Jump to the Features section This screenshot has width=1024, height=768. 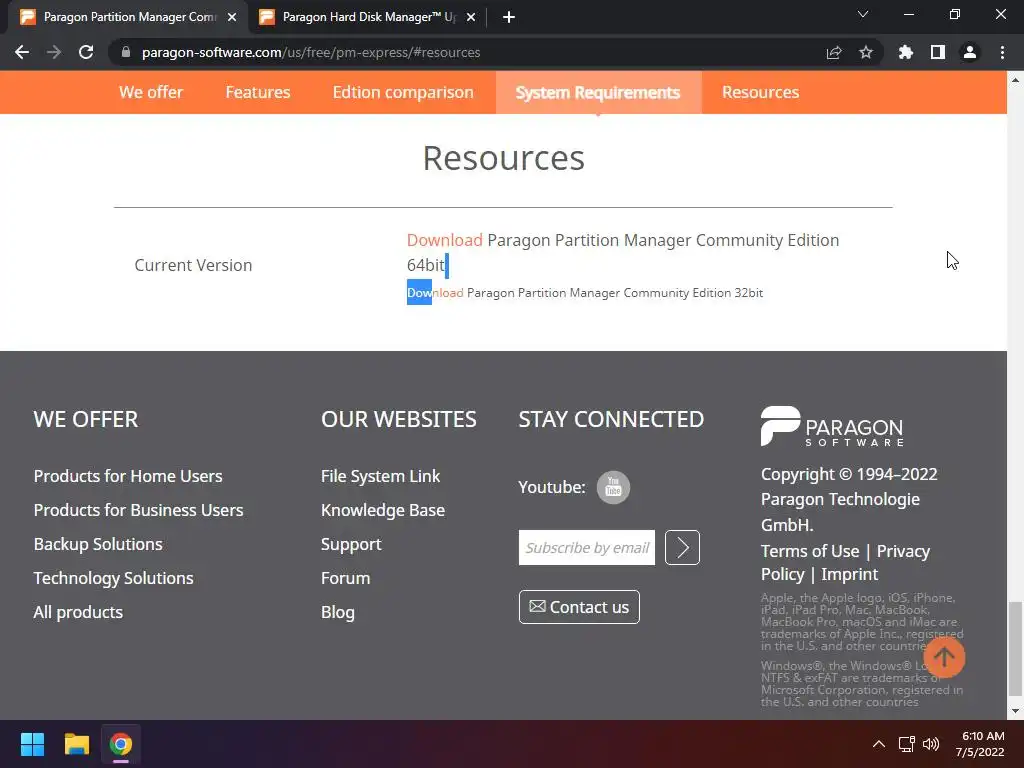(258, 92)
